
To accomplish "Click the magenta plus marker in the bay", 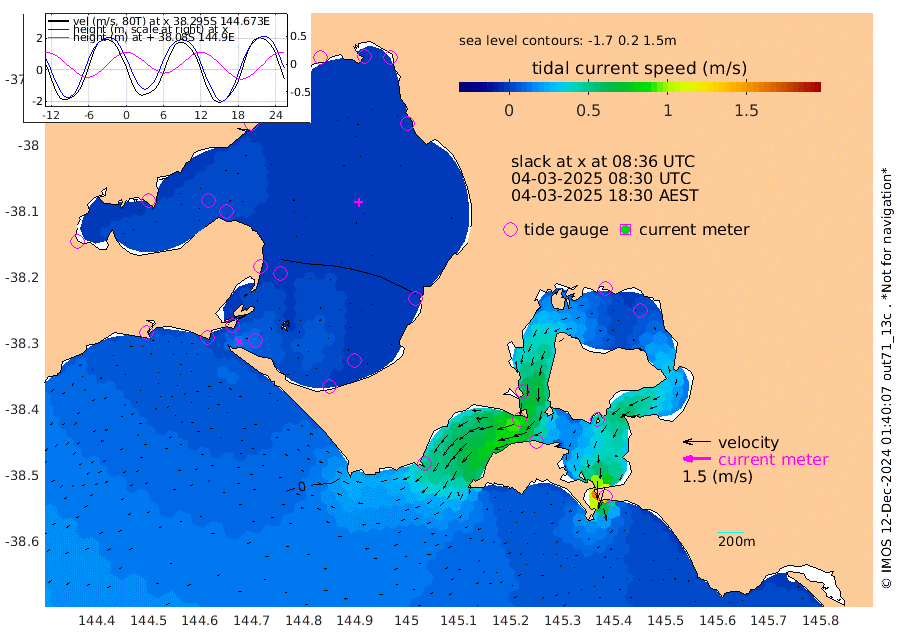I will click(x=359, y=202).
